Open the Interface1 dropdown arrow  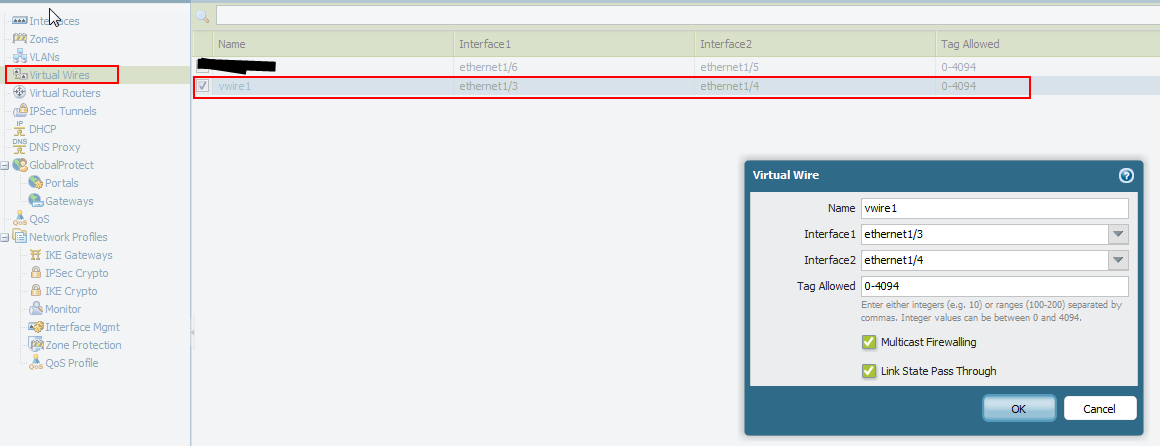1118,234
